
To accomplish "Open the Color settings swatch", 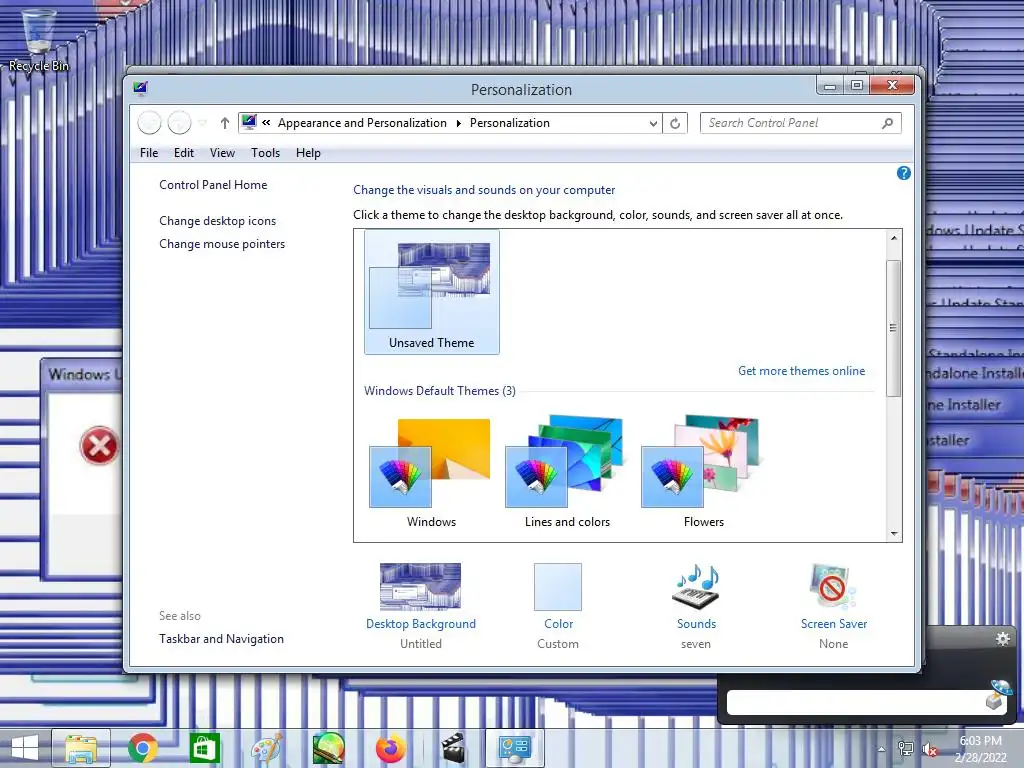I will click(558, 586).
